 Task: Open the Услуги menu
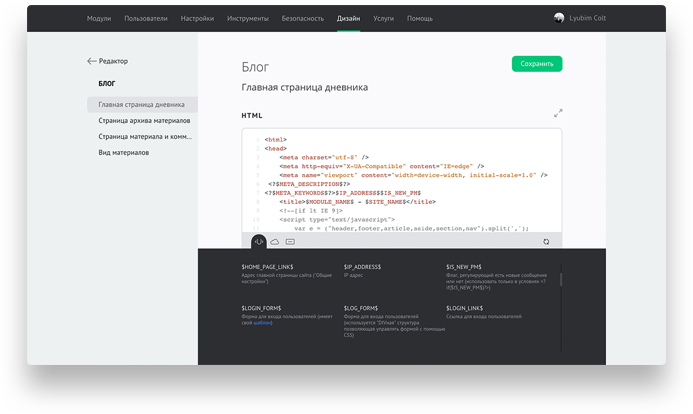(x=383, y=19)
